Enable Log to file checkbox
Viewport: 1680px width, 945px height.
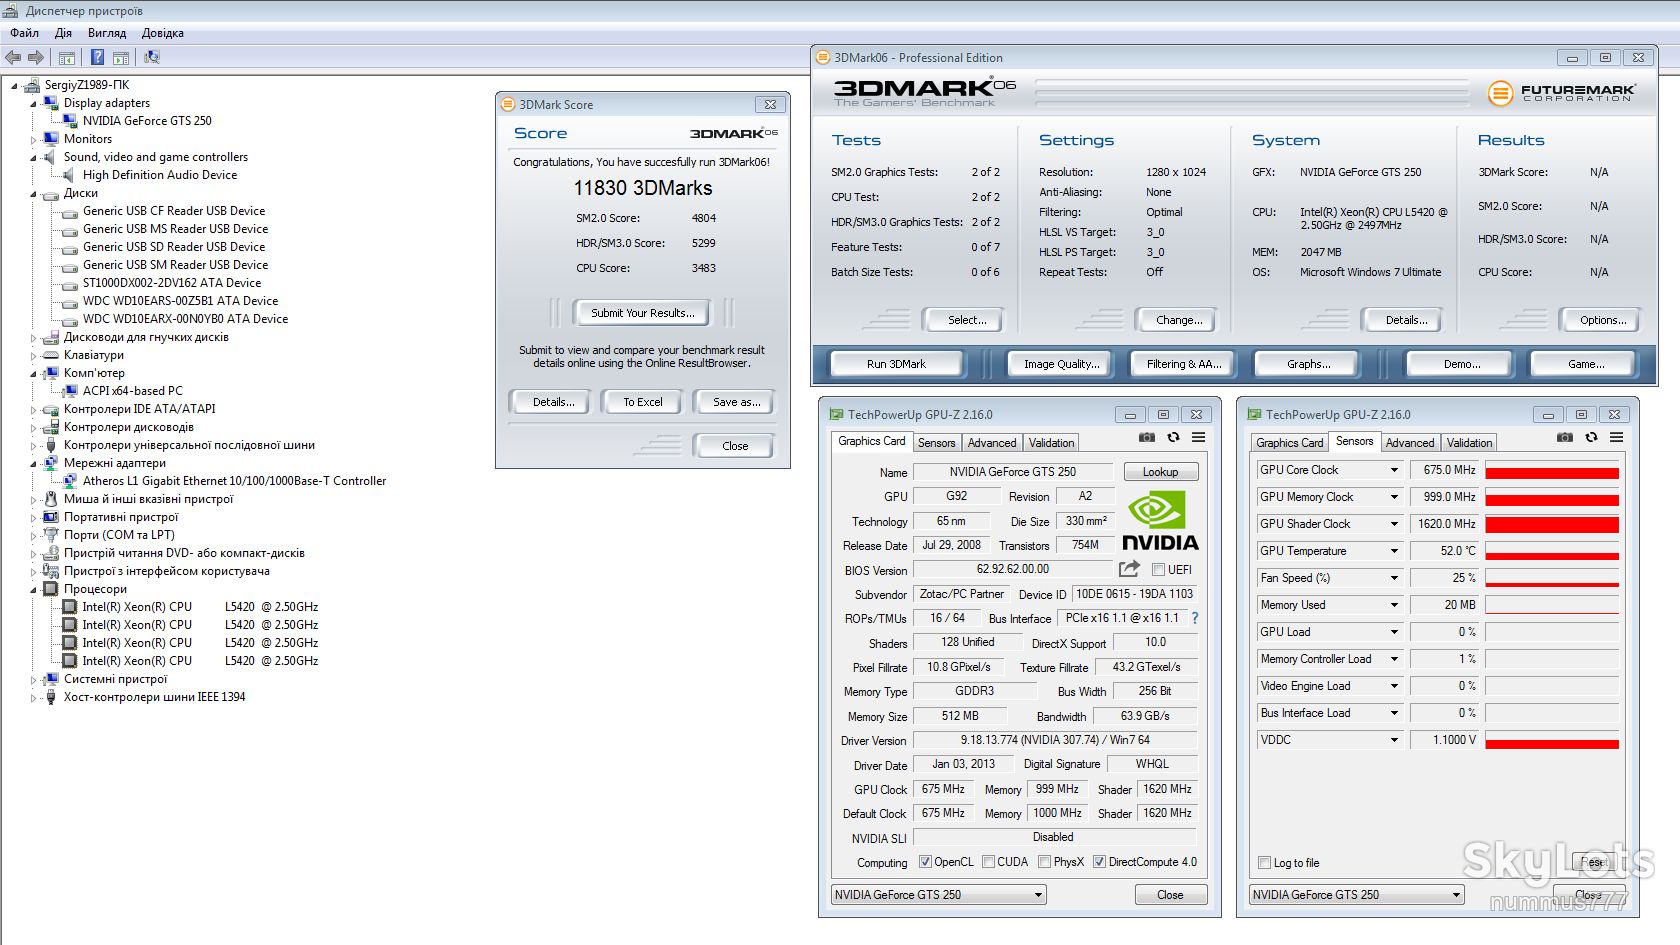click(x=1264, y=863)
